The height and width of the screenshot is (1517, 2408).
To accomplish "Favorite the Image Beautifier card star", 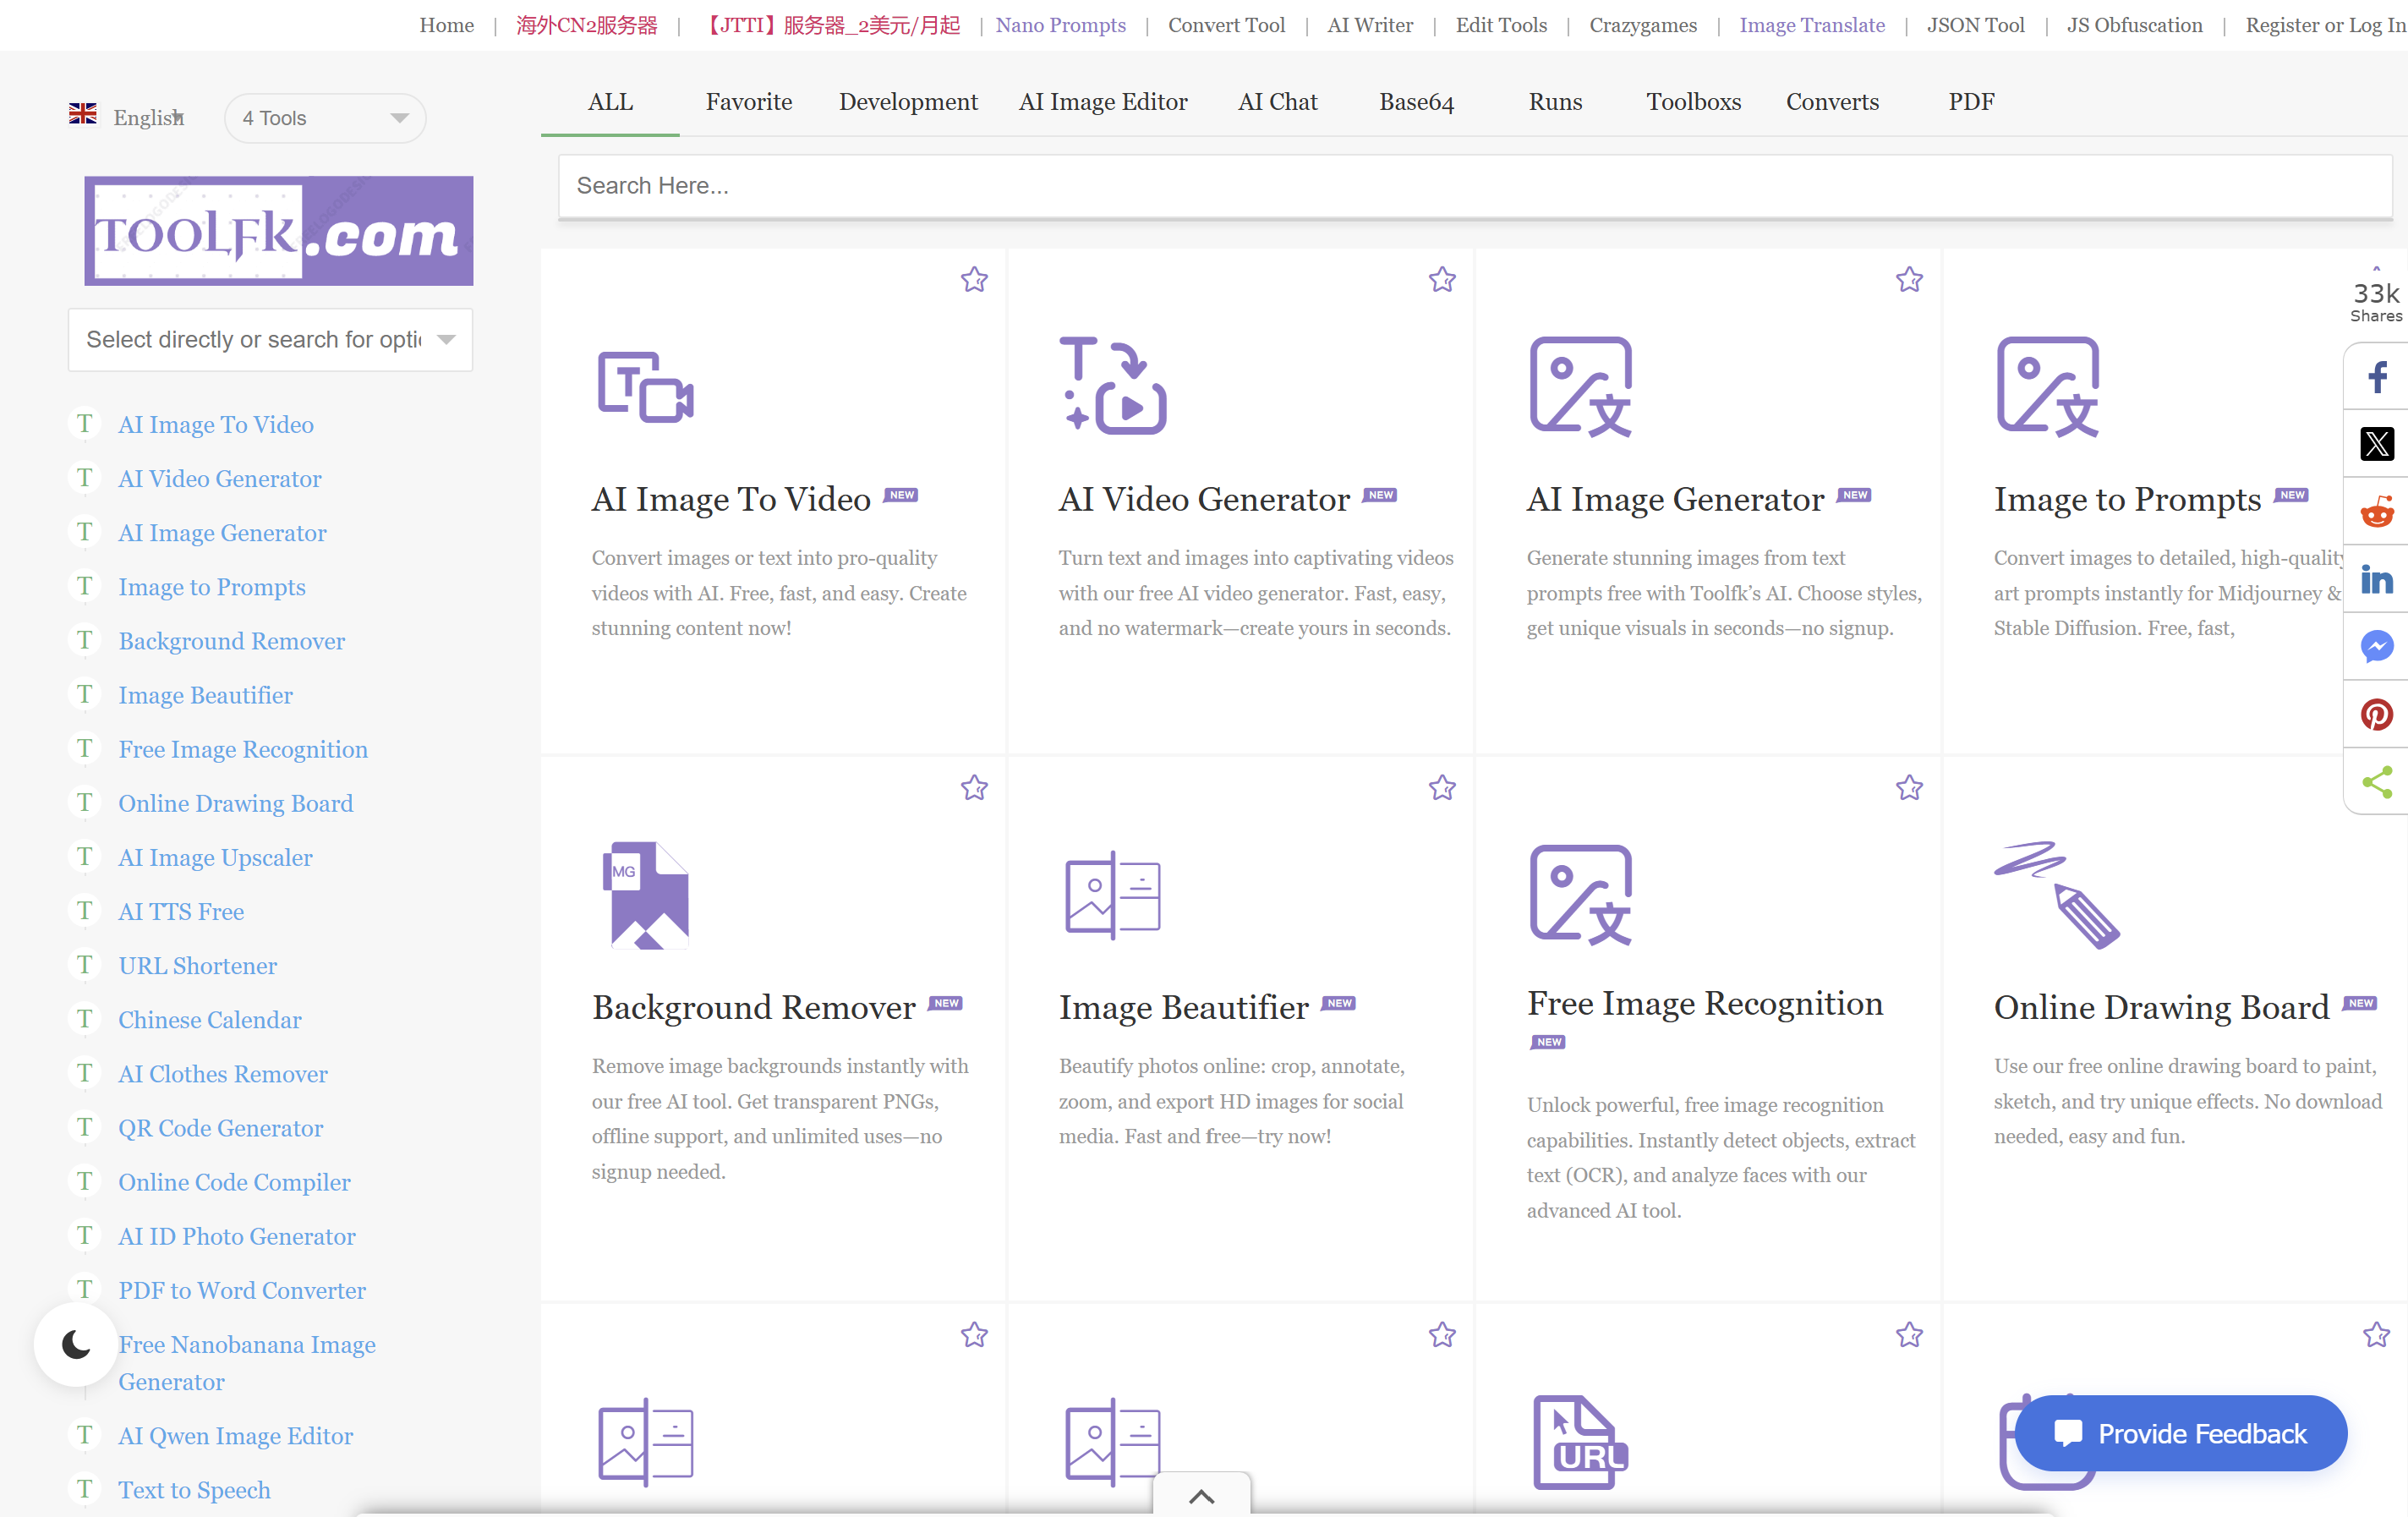I will pos(1442,788).
